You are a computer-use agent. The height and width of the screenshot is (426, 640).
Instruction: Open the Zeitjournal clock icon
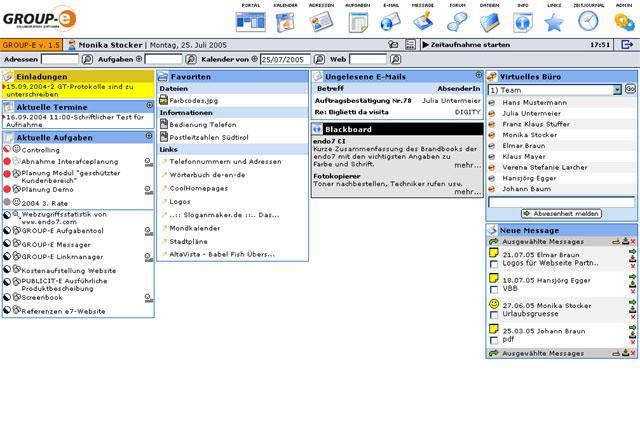coord(588,21)
